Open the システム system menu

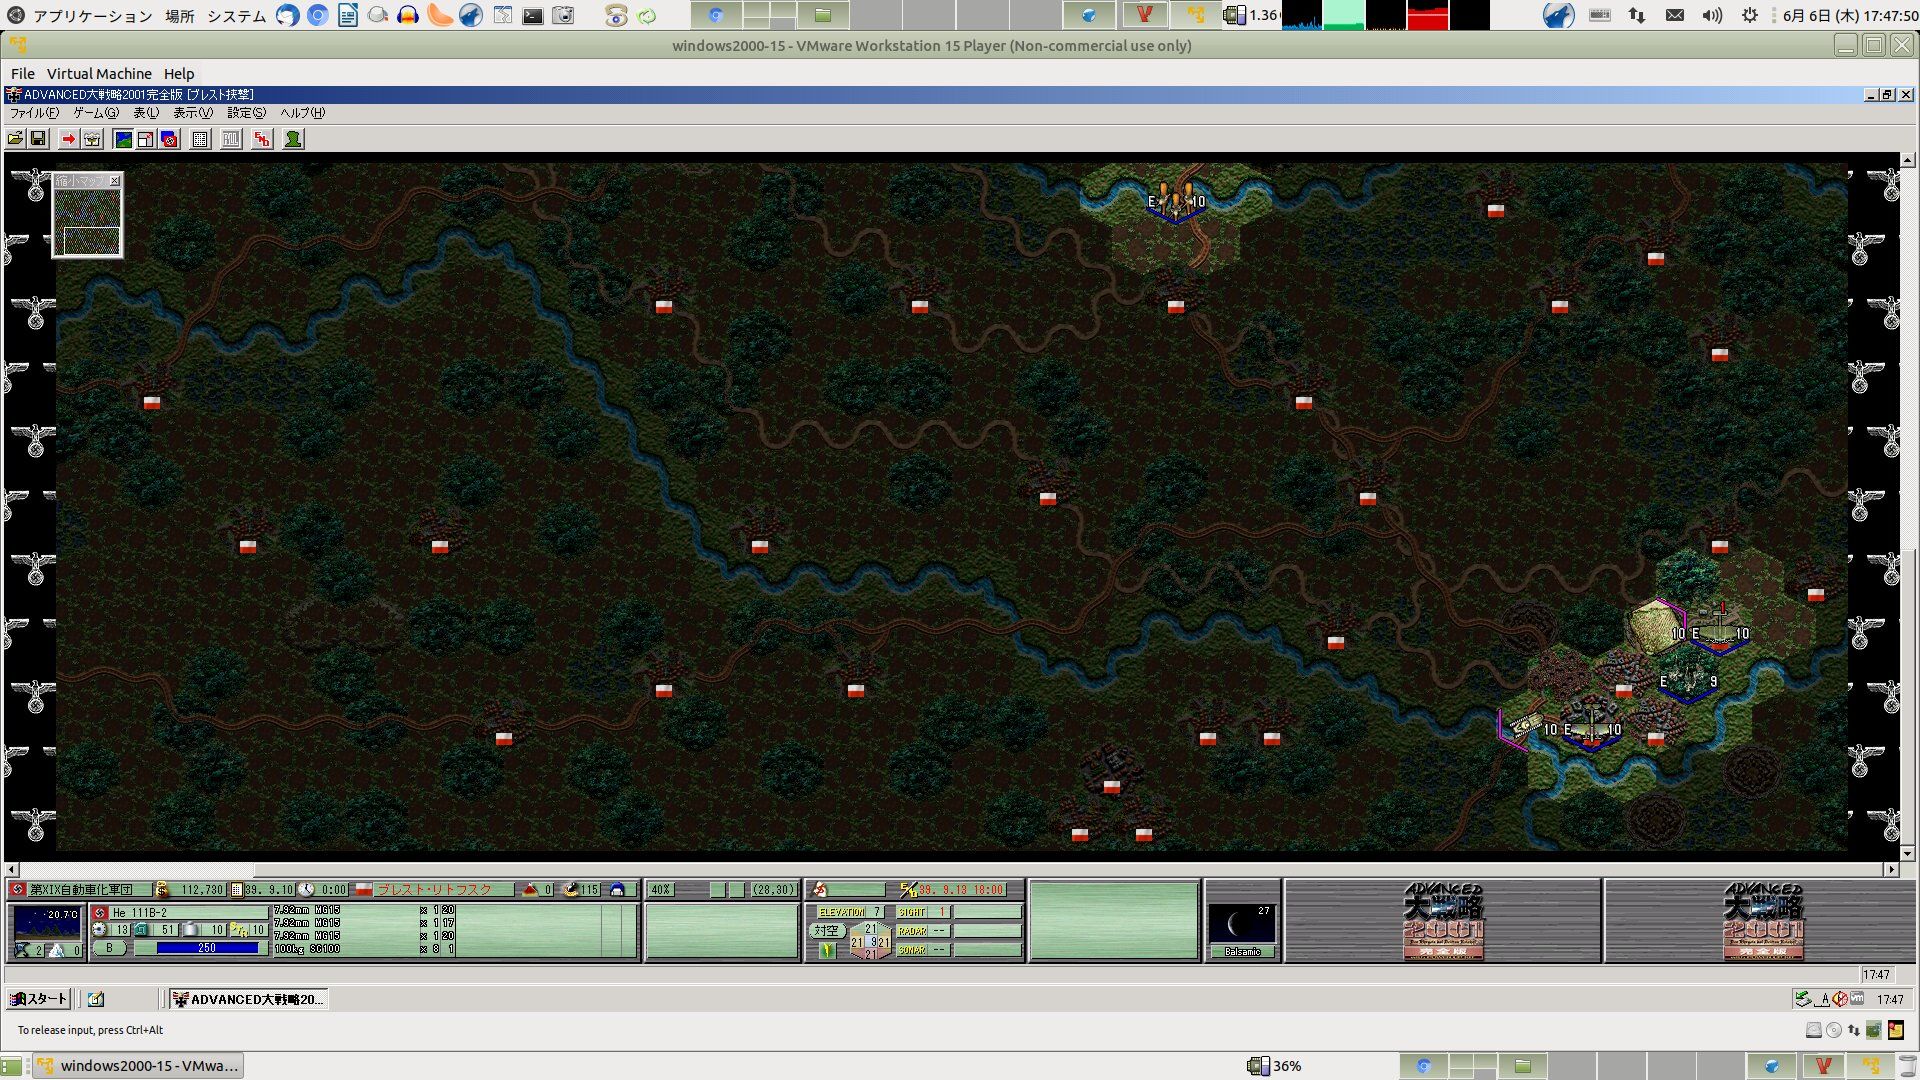(237, 16)
